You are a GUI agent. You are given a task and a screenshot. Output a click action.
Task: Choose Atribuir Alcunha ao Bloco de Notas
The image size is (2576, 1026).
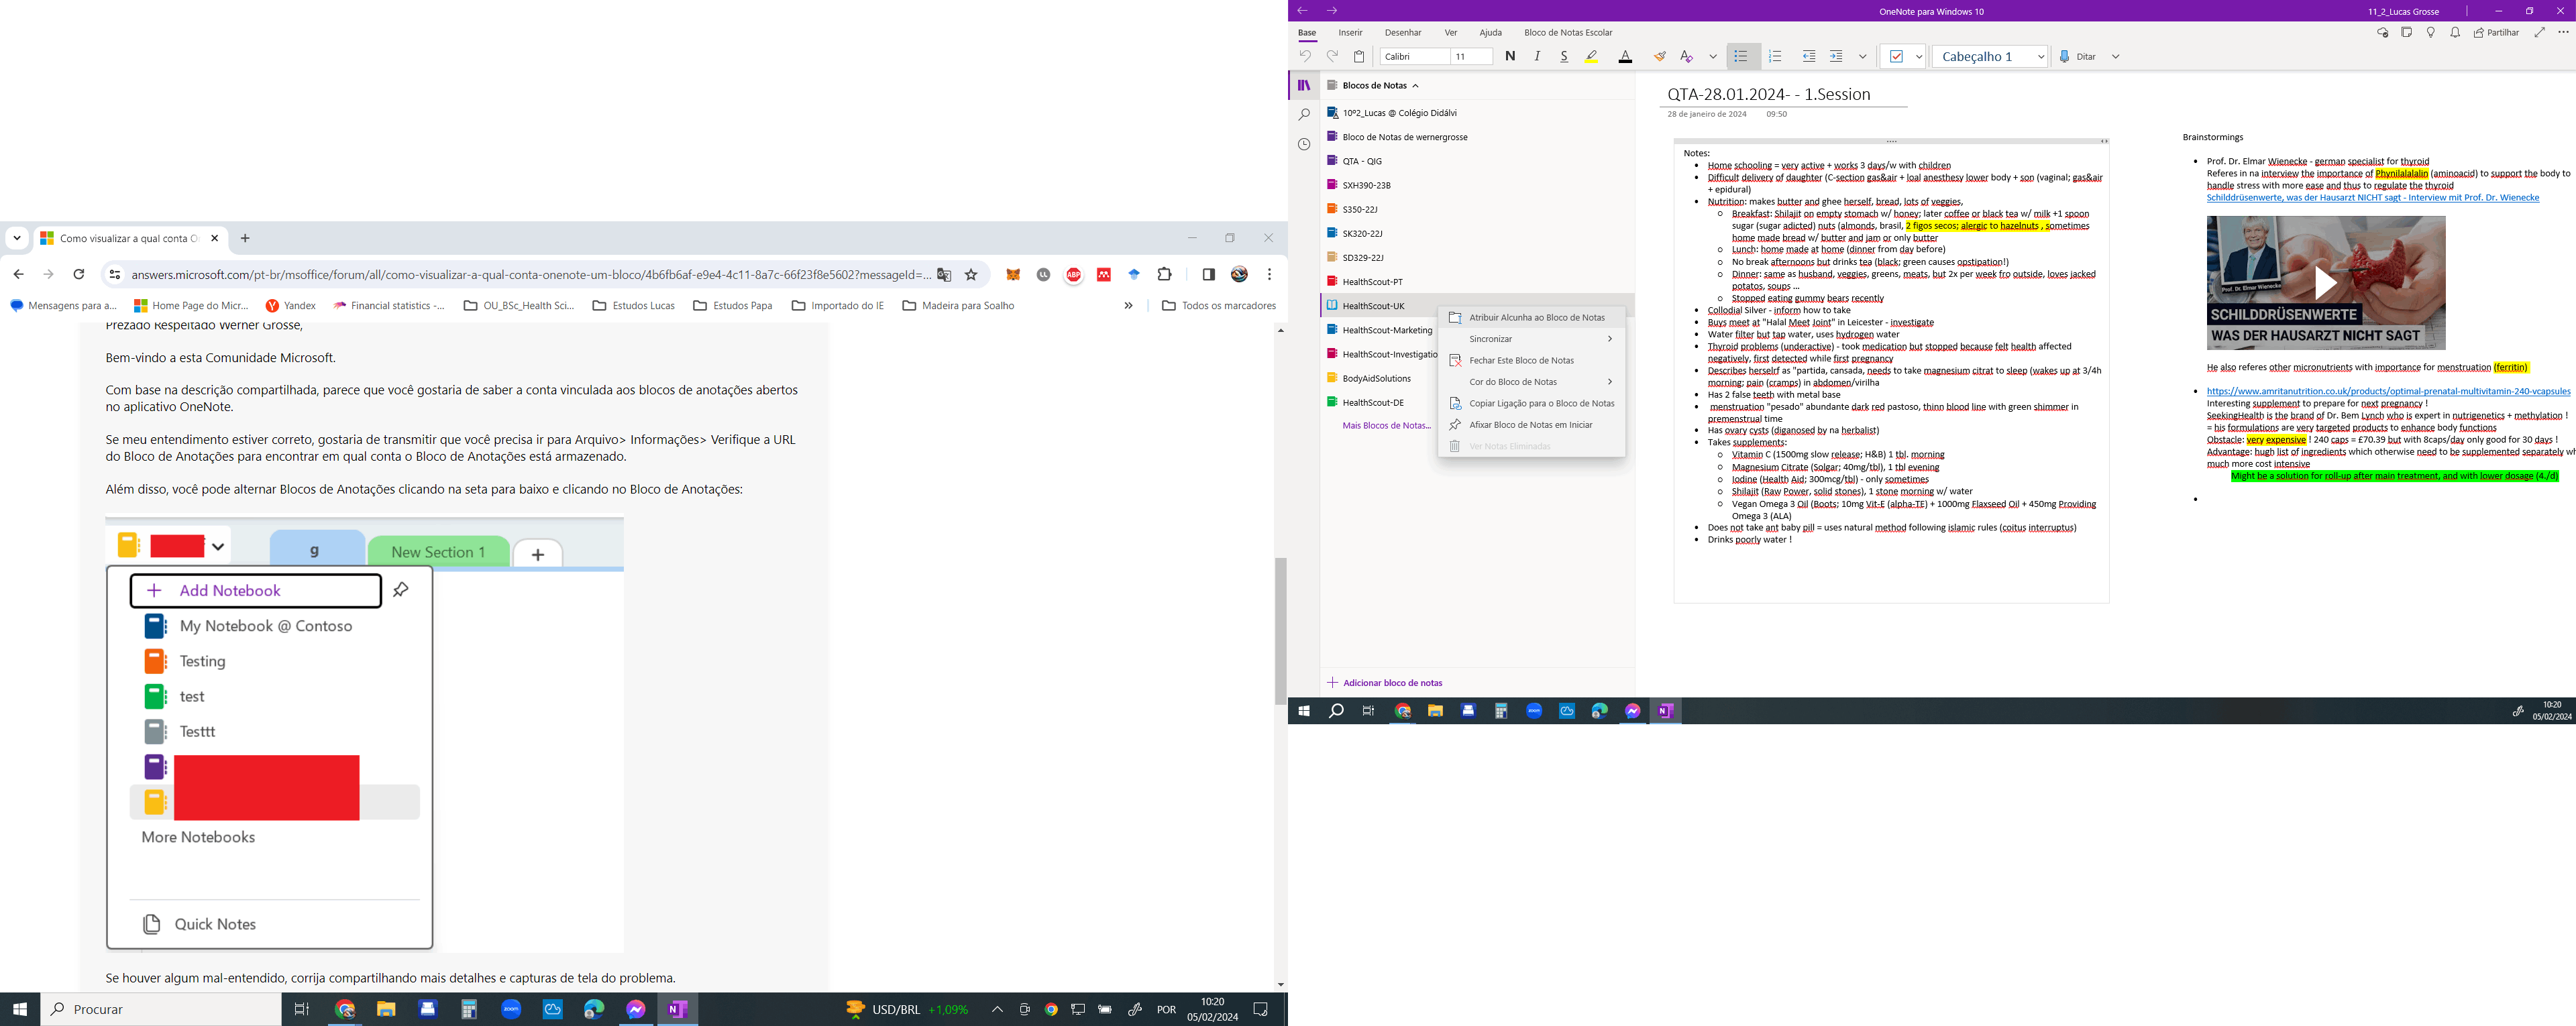1531,318
